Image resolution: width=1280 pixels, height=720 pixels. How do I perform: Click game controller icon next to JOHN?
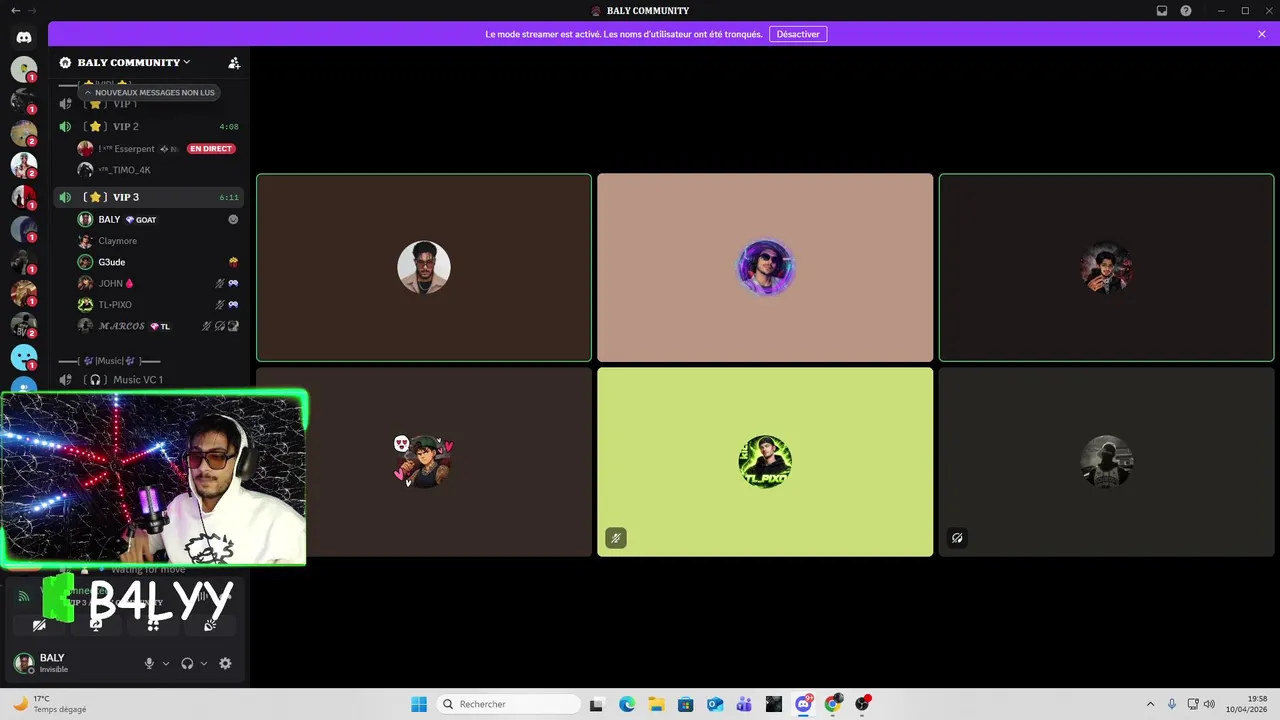(x=233, y=283)
